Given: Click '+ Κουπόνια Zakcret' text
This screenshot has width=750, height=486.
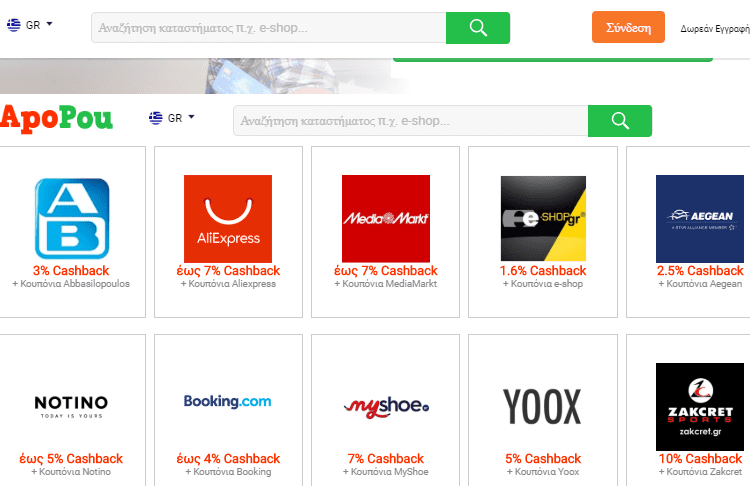Looking at the screenshot, I should pos(700,472).
